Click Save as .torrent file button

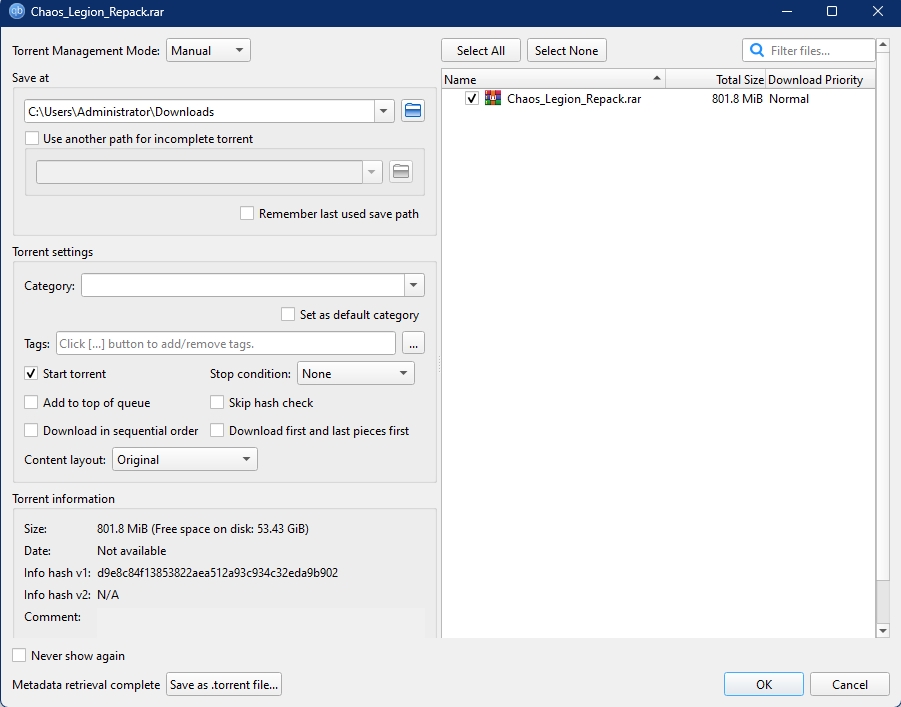pyautogui.click(x=224, y=685)
